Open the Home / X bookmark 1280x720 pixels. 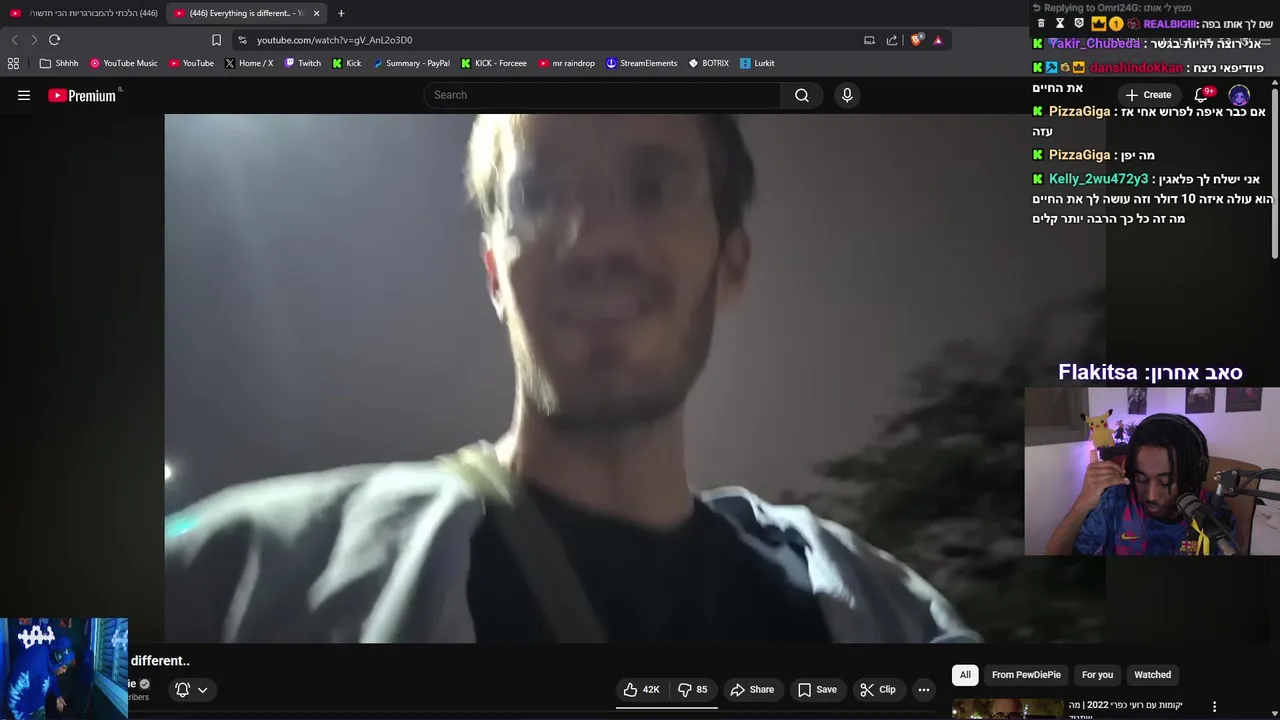tap(249, 63)
